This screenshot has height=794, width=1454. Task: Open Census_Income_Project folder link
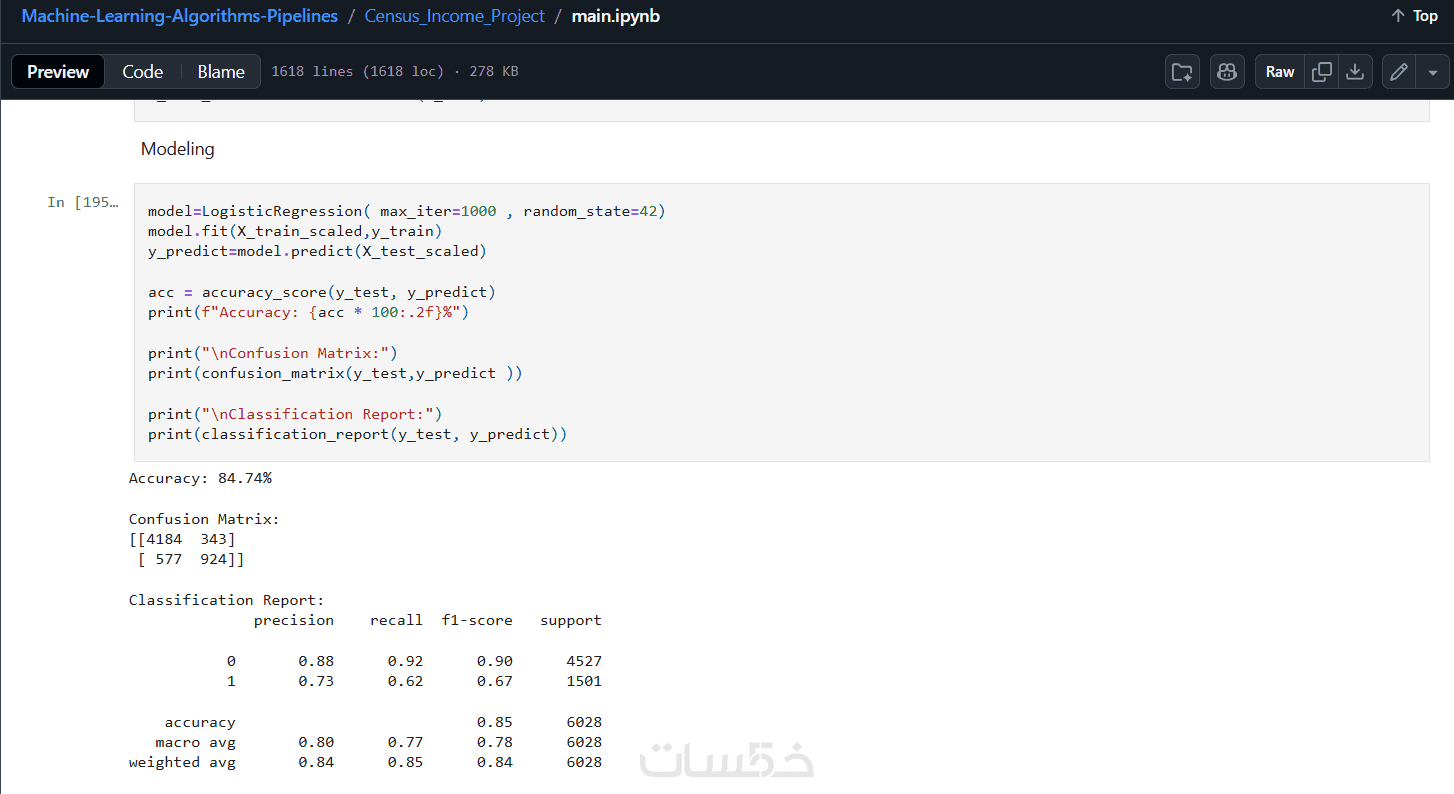click(455, 16)
